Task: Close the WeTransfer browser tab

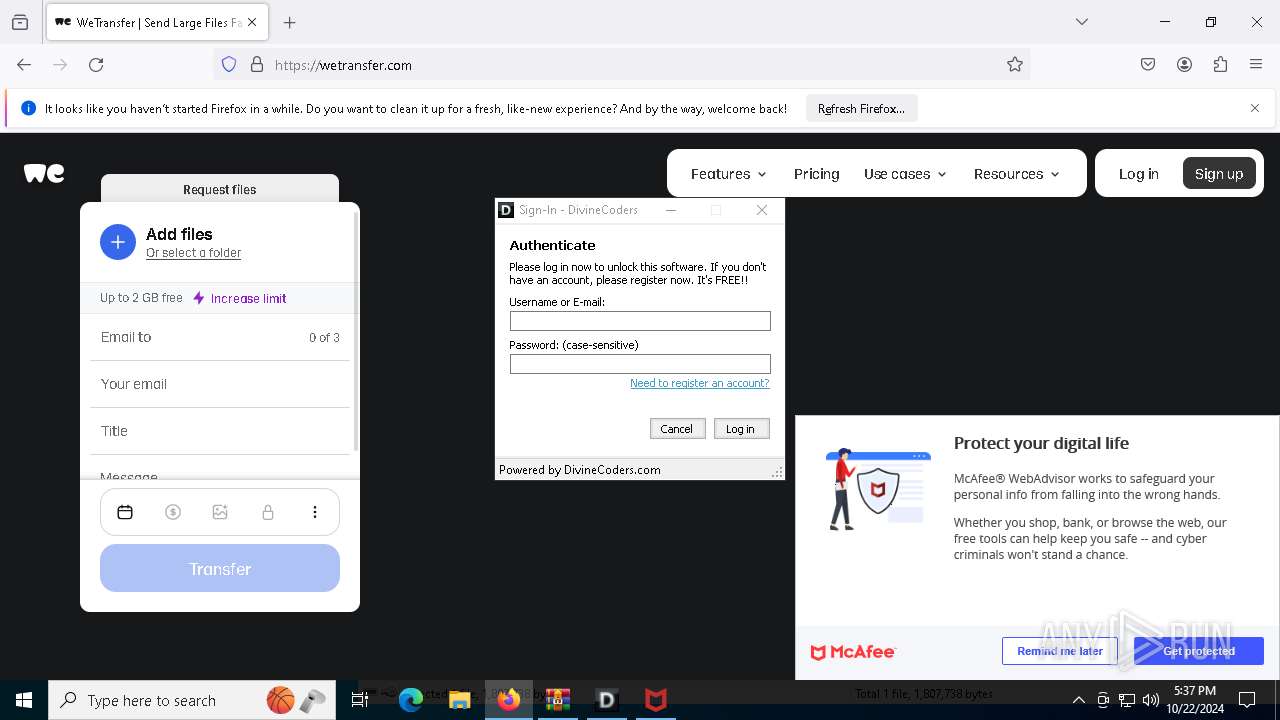Action: [252, 22]
